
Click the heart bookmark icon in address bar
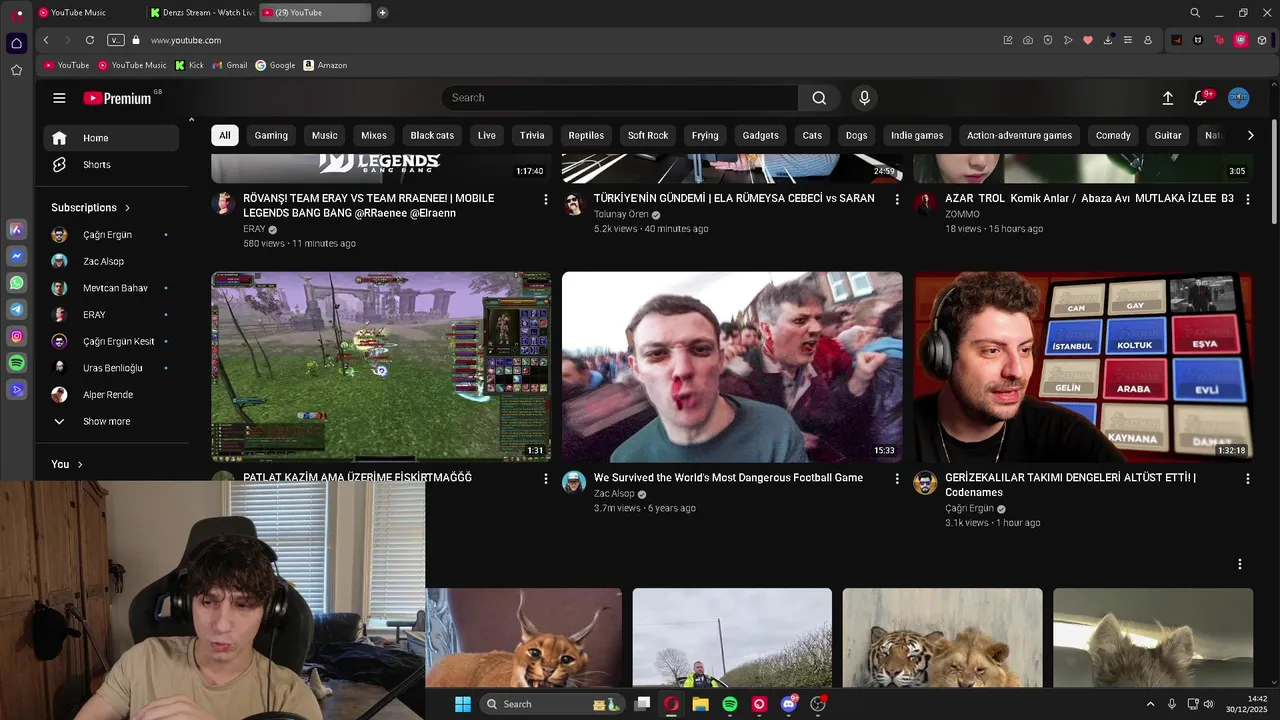pos(1088,40)
